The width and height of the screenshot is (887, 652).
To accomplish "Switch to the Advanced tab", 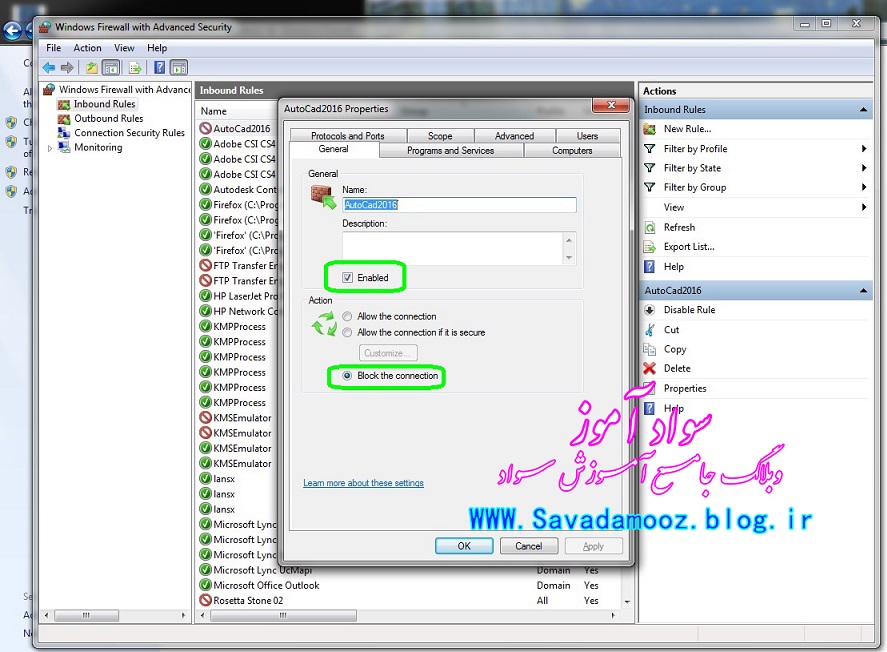I will click(515, 136).
